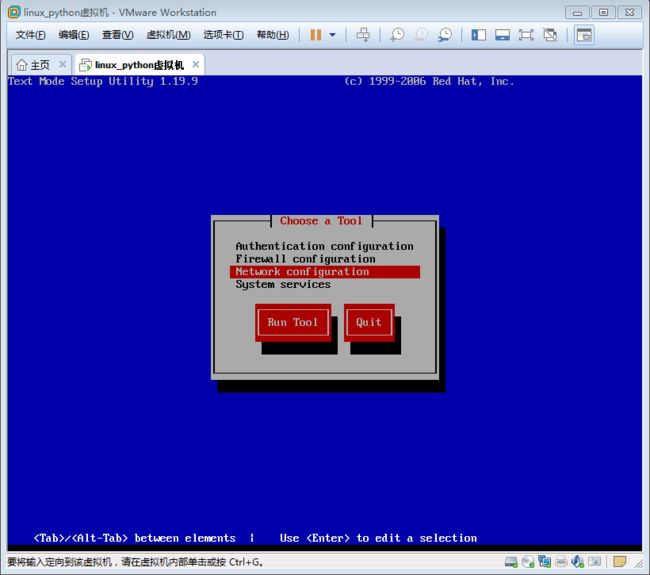The width and height of the screenshot is (650, 575).
Task: Close the 主页 tab
Action: coord(62,64)
